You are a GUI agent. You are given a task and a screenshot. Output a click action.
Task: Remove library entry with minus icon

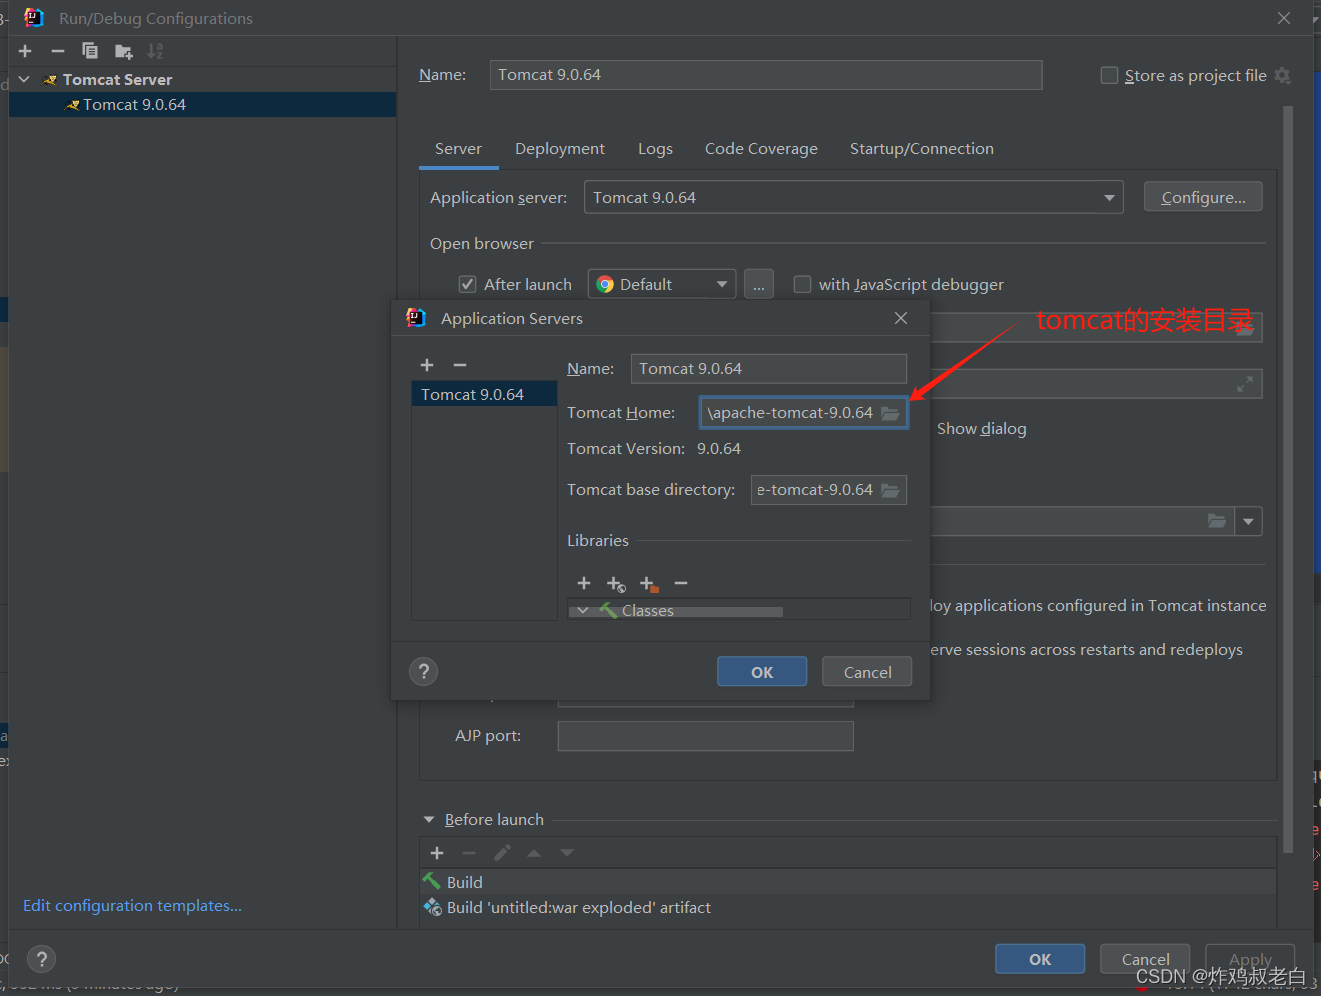[681, 583]
